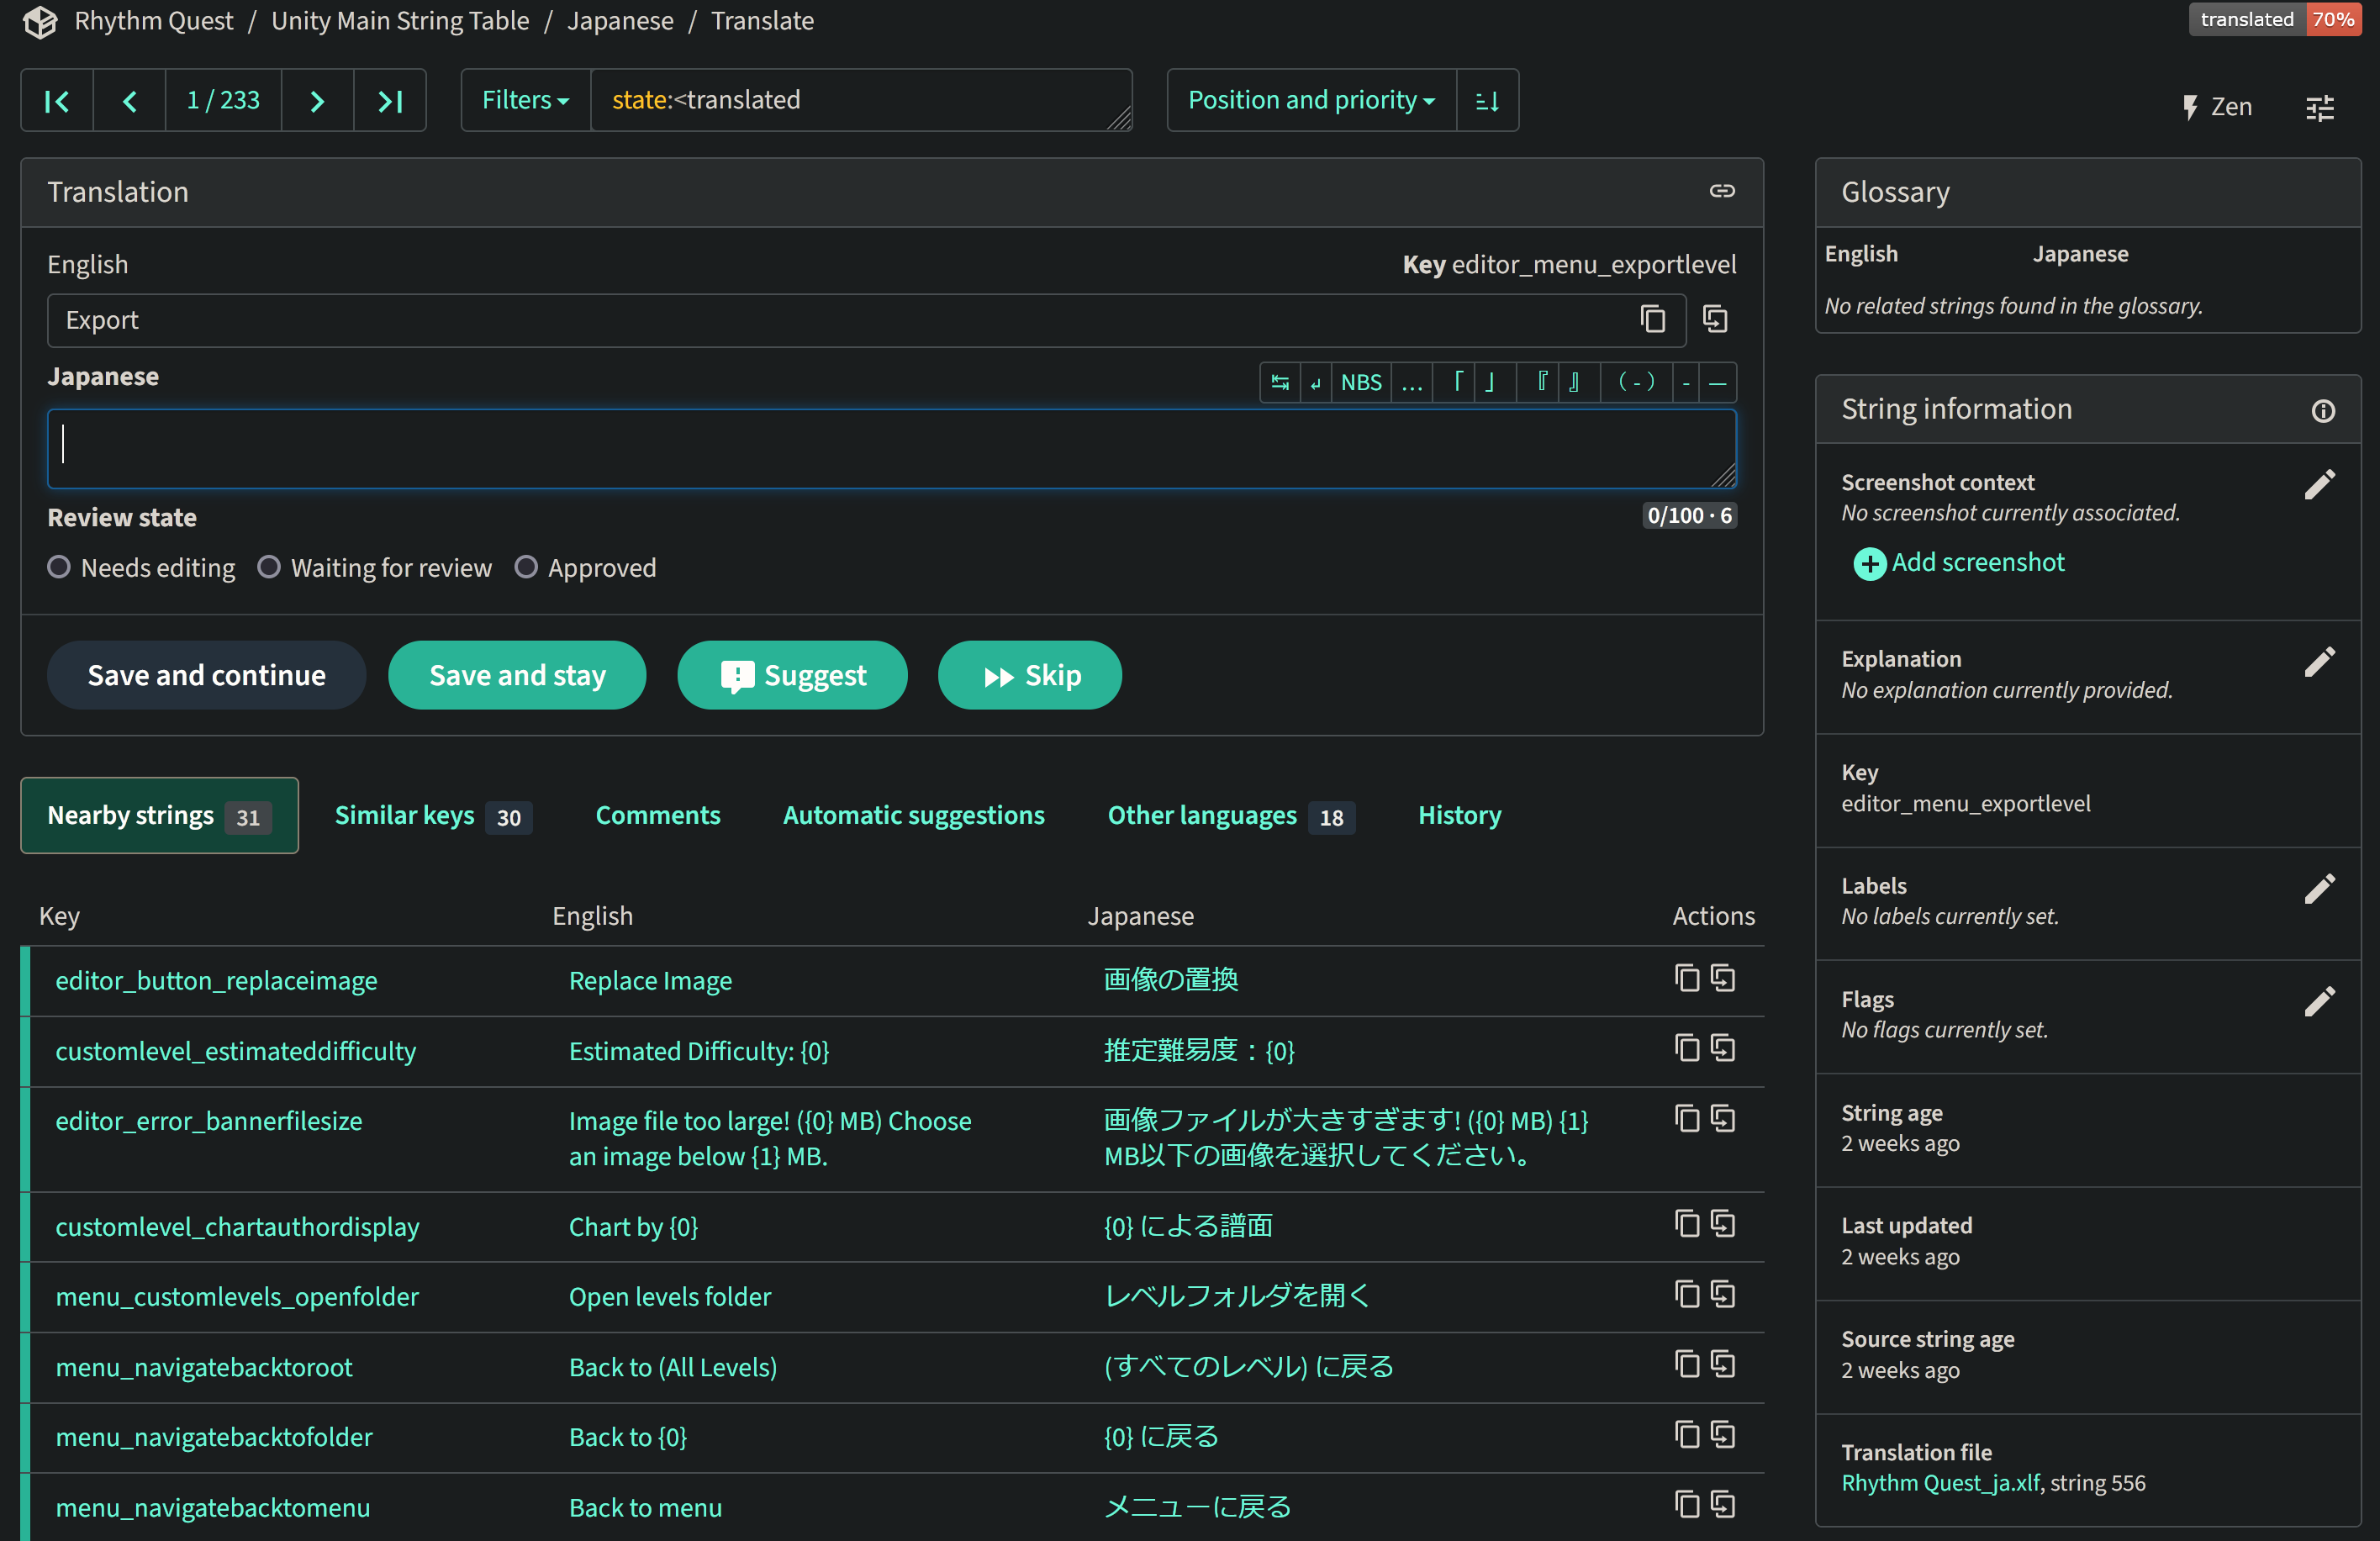Screen dimensions: 2380x1541
Task: Focus the Japanese translation text area
Action: click(x=892, y=449)
